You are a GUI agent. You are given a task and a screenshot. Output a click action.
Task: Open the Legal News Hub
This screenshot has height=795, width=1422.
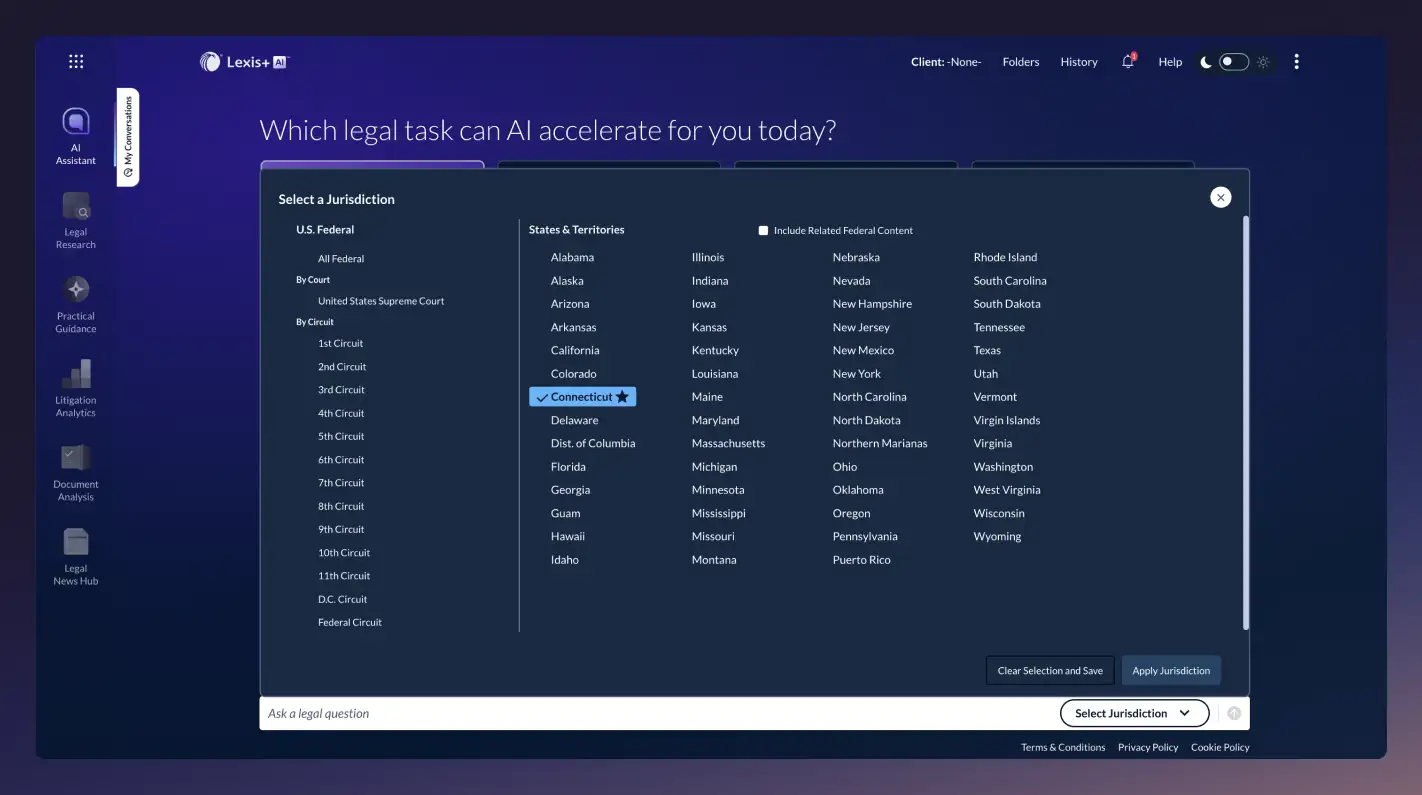click(75, 555)
